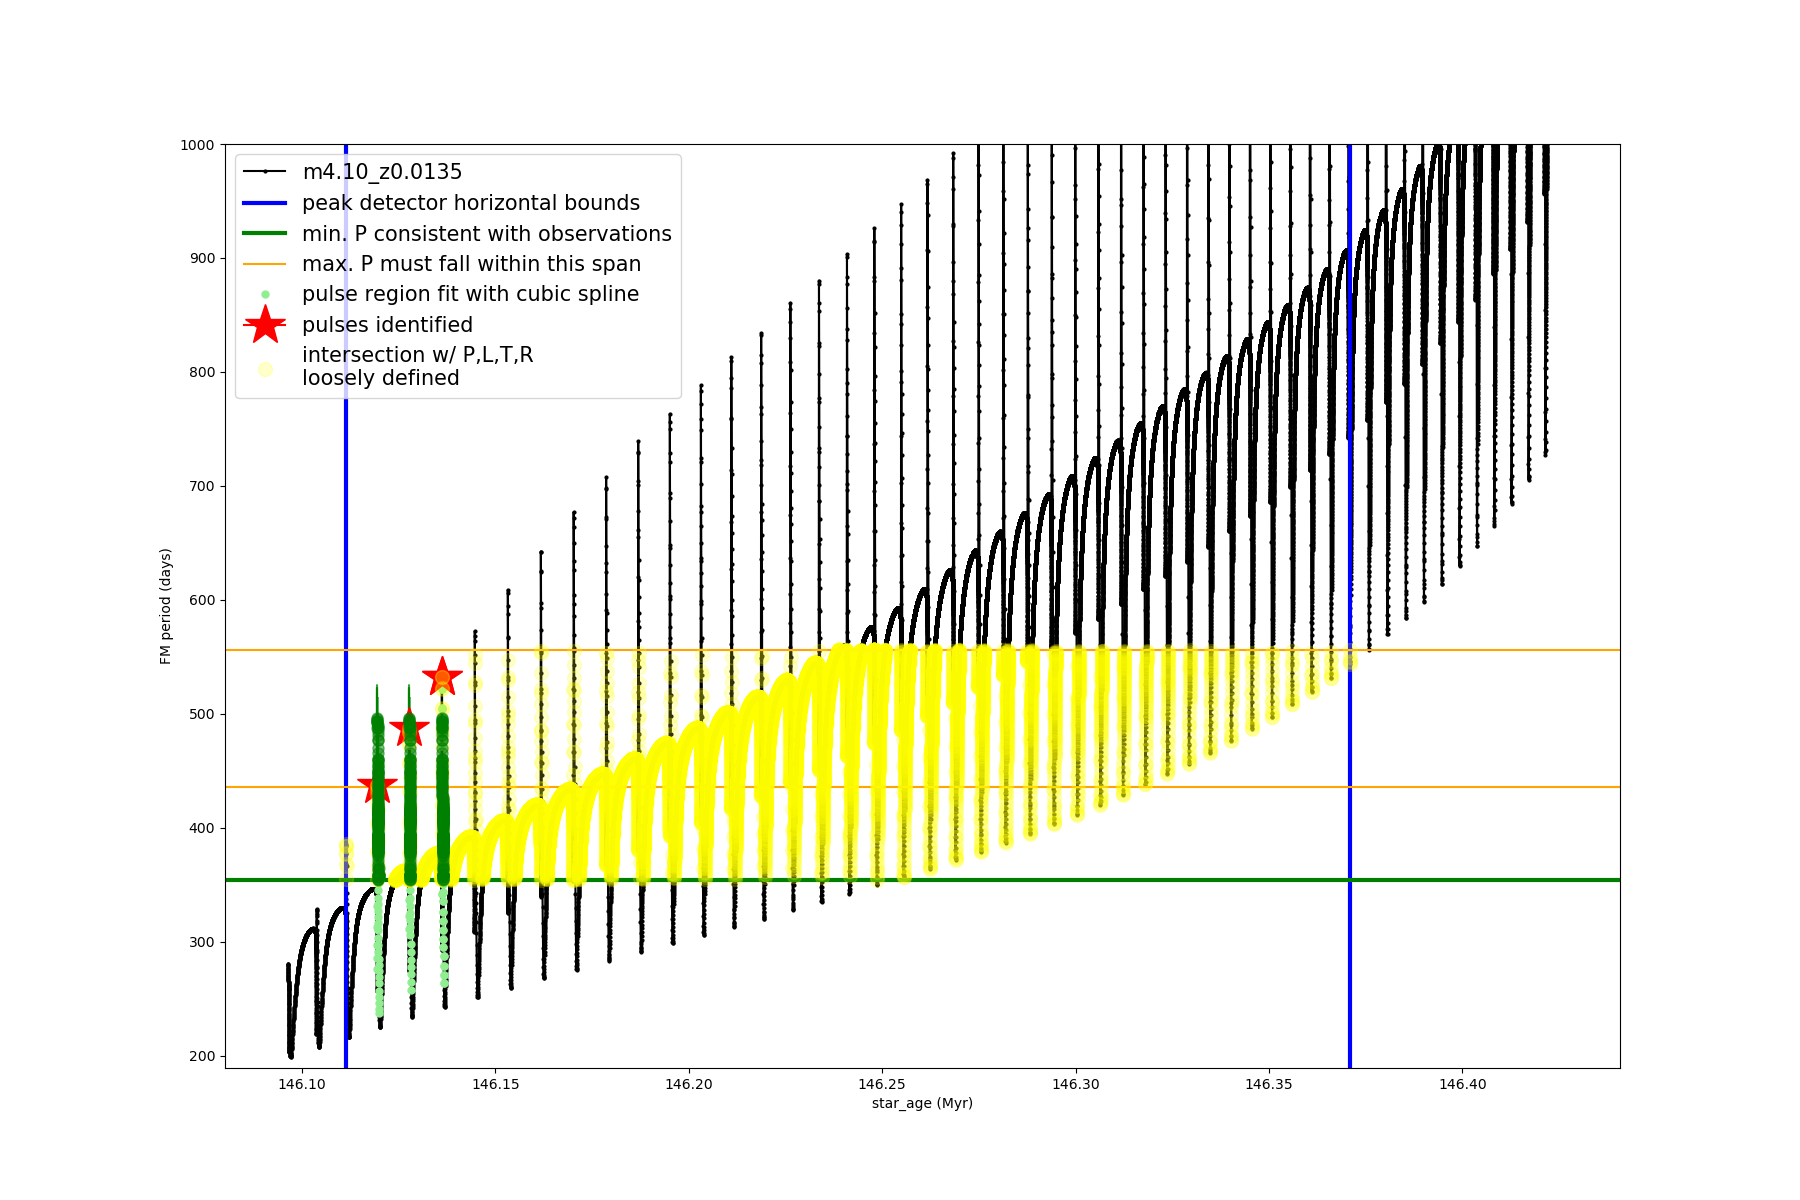
Task: Click 'max. P must fall within this span'
Action: [x=471, y=264]
